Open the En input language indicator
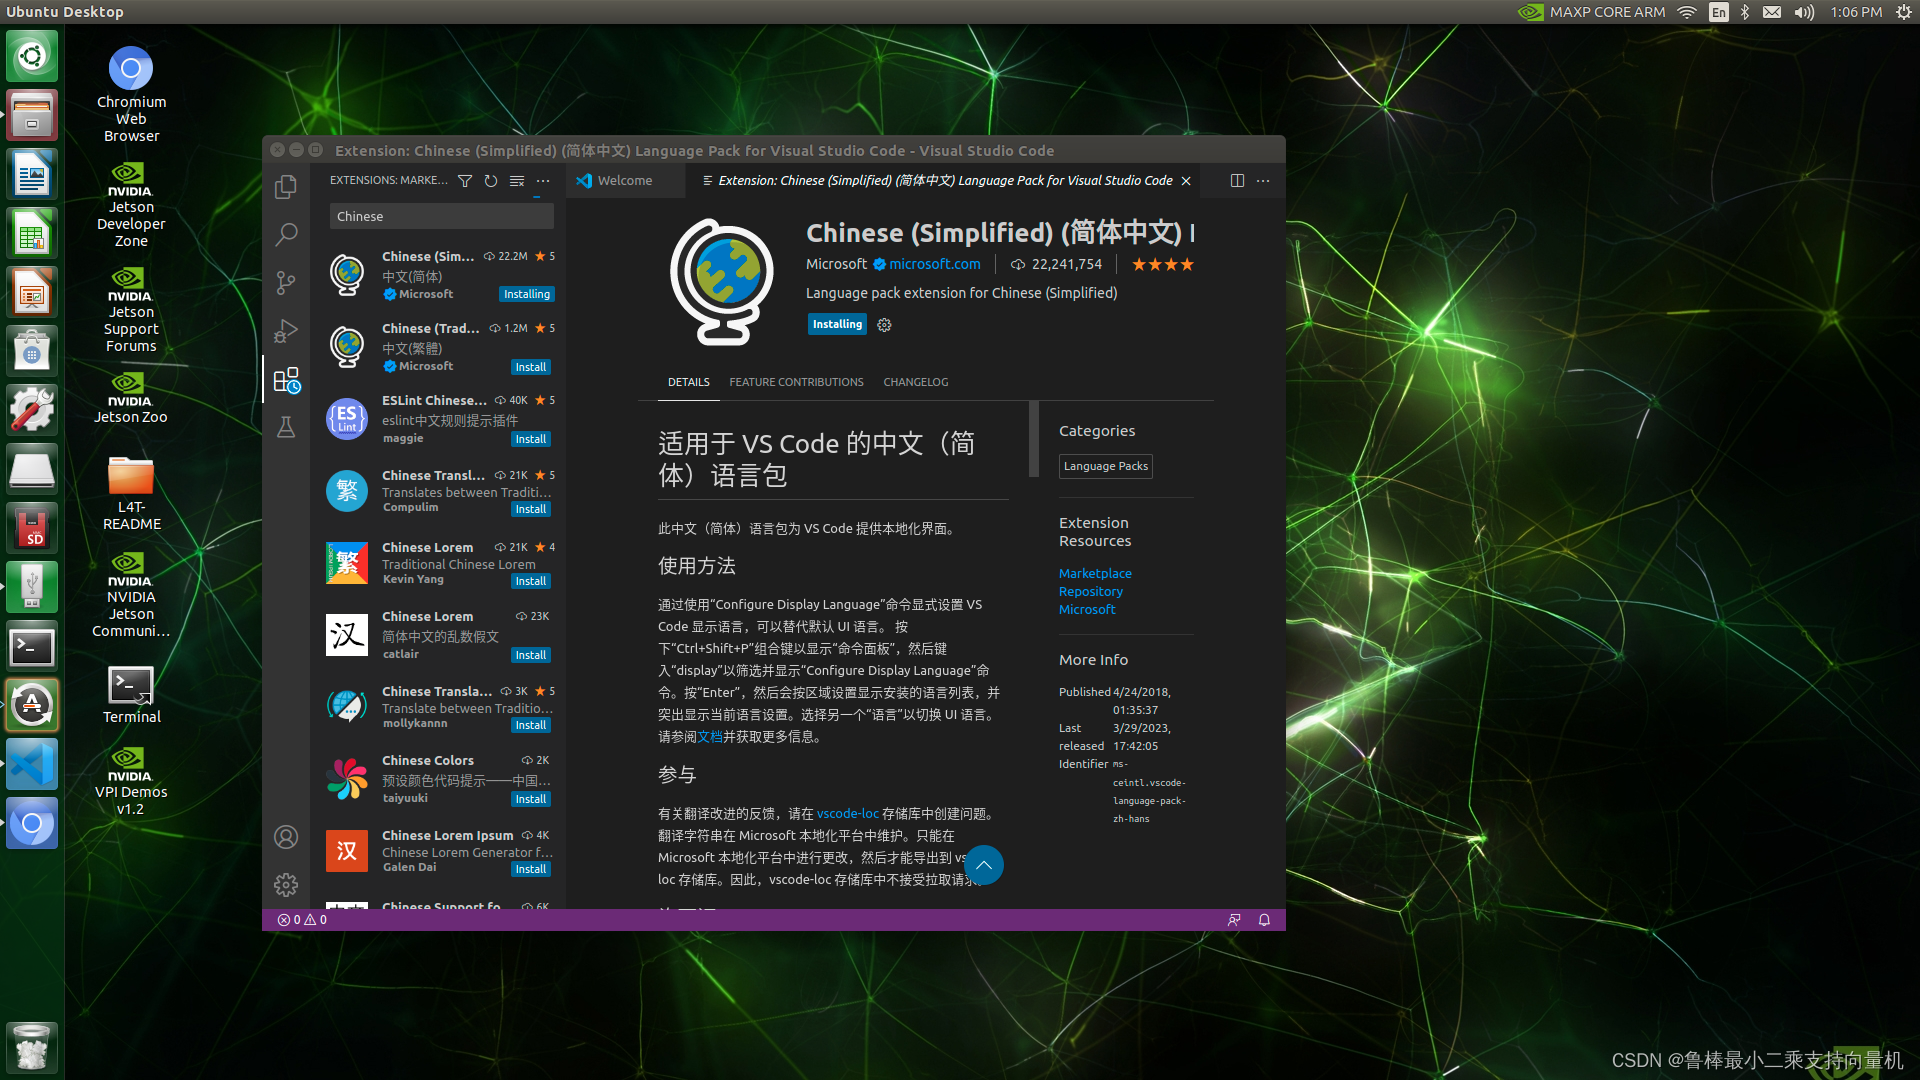The width and height of the screenshot is (1920, 1080). coord(1719,12)
